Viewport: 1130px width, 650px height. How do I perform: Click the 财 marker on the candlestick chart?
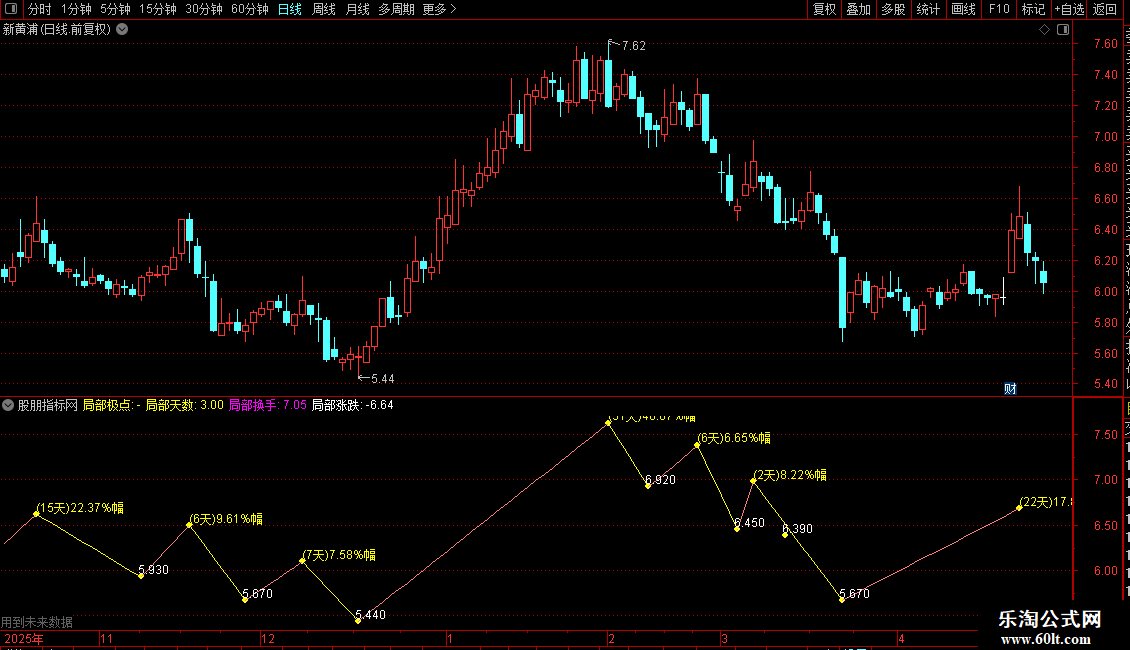coord(1010,388)
